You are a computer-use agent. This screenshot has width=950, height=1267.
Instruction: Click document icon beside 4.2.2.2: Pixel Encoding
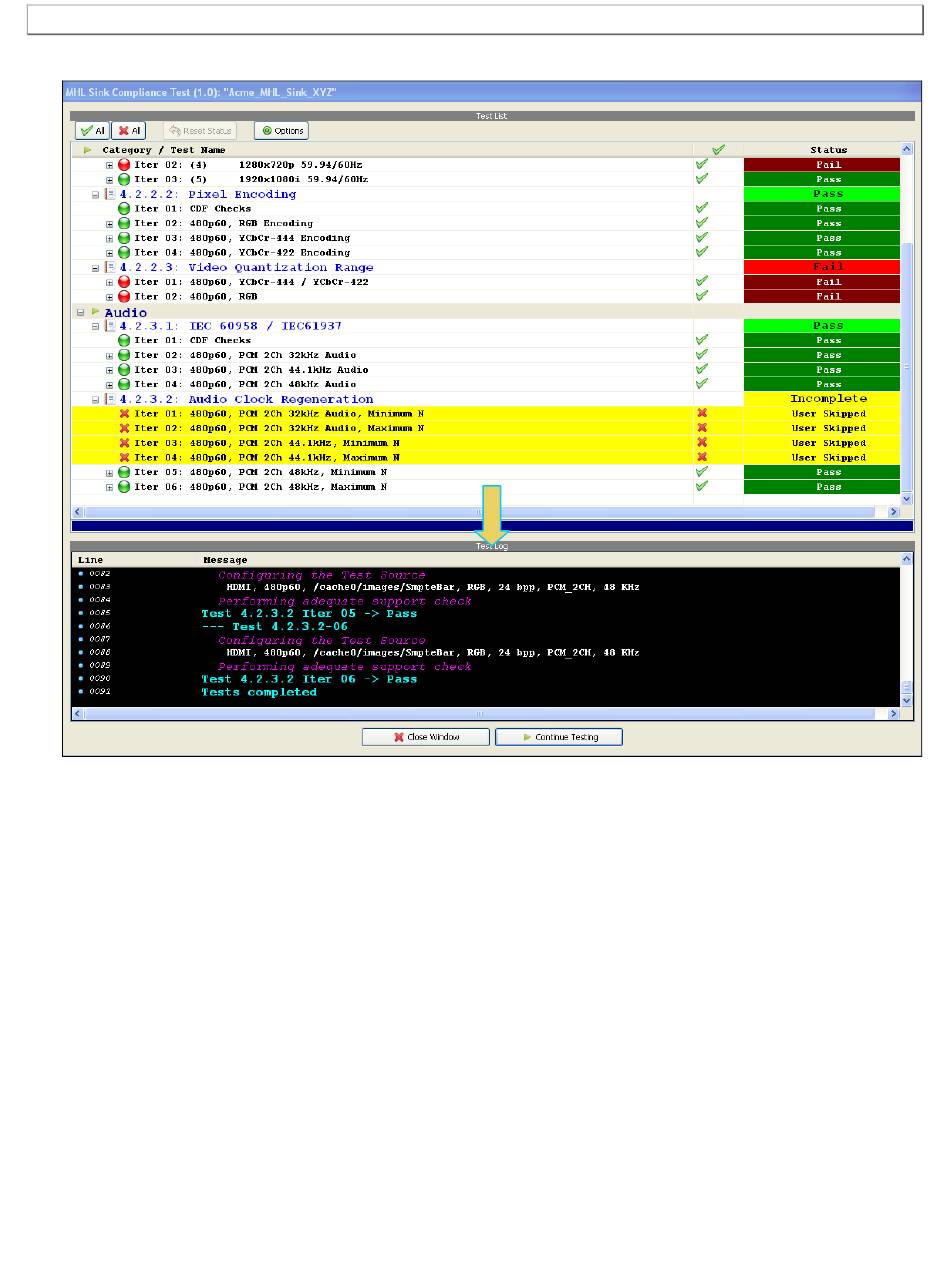click(110, 194)
